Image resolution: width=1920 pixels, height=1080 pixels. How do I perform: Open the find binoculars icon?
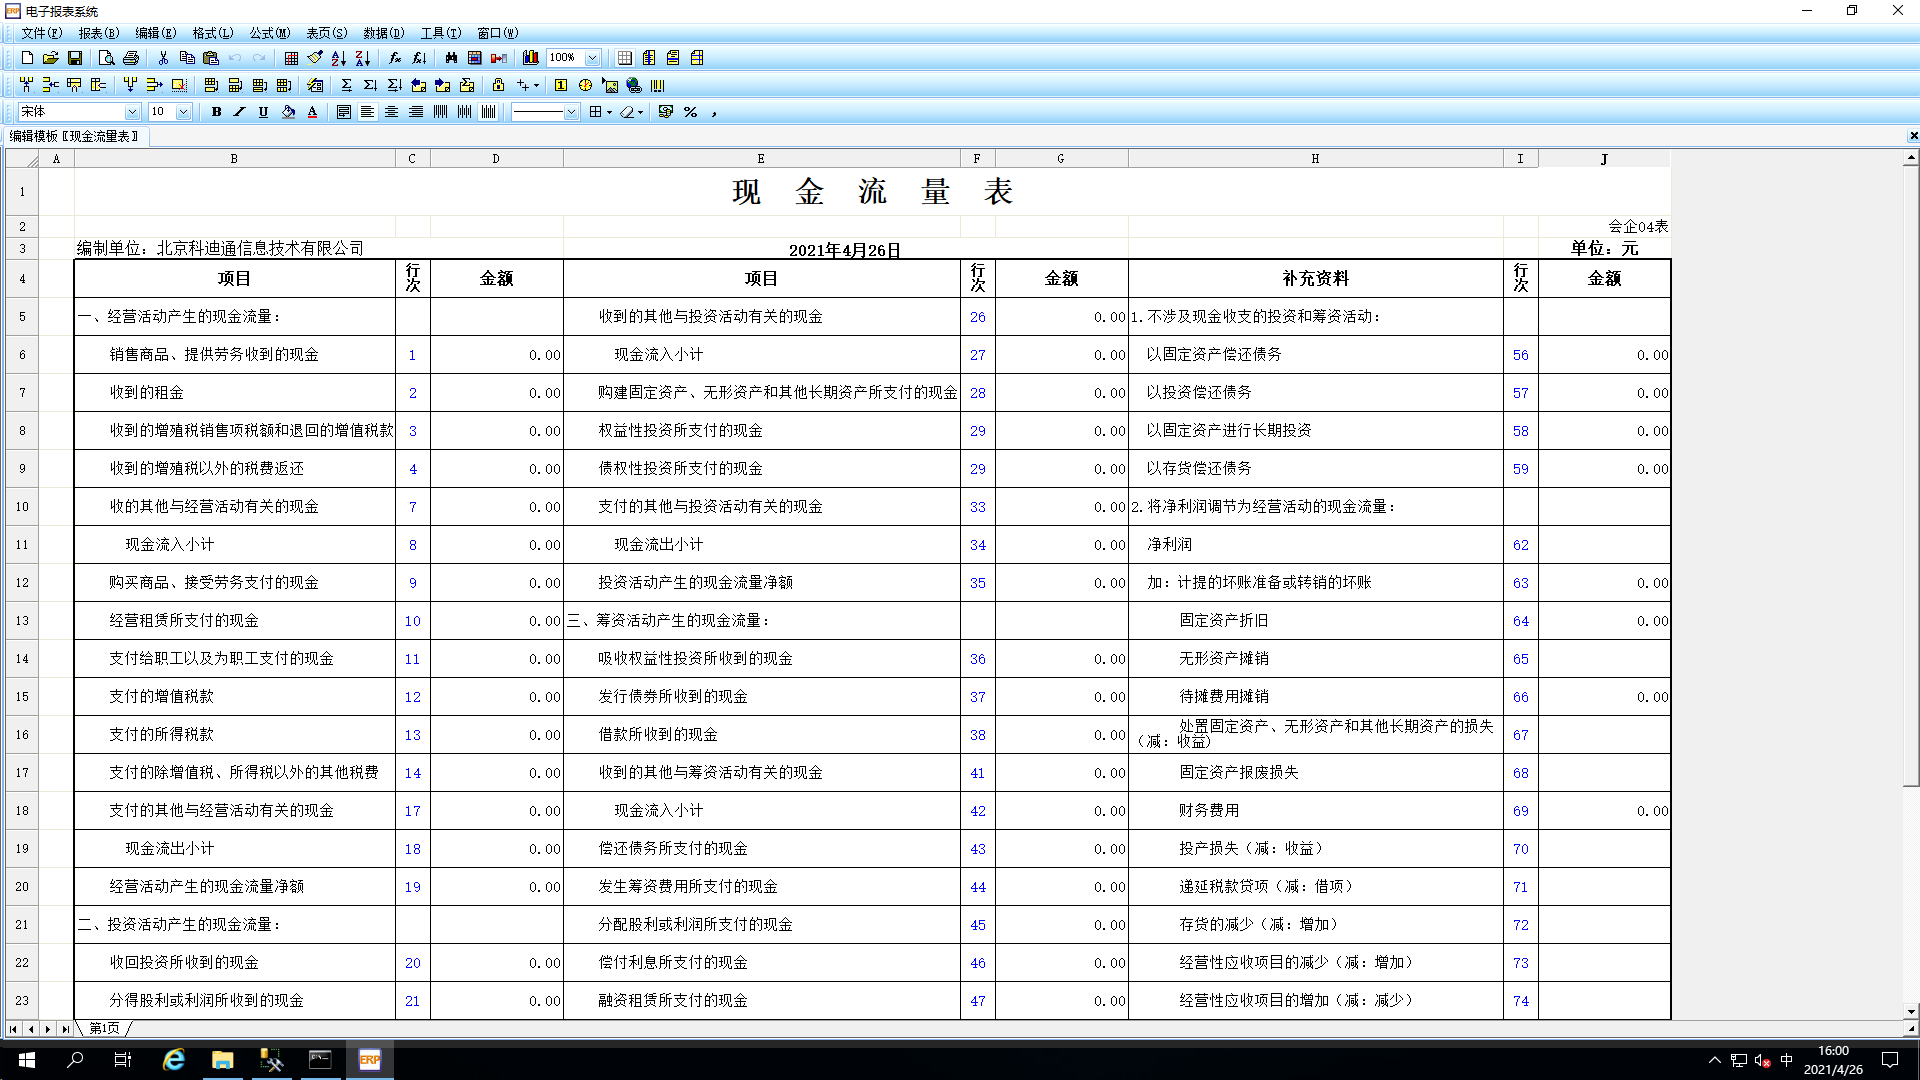pyautogui.click(x=451, y=58)
